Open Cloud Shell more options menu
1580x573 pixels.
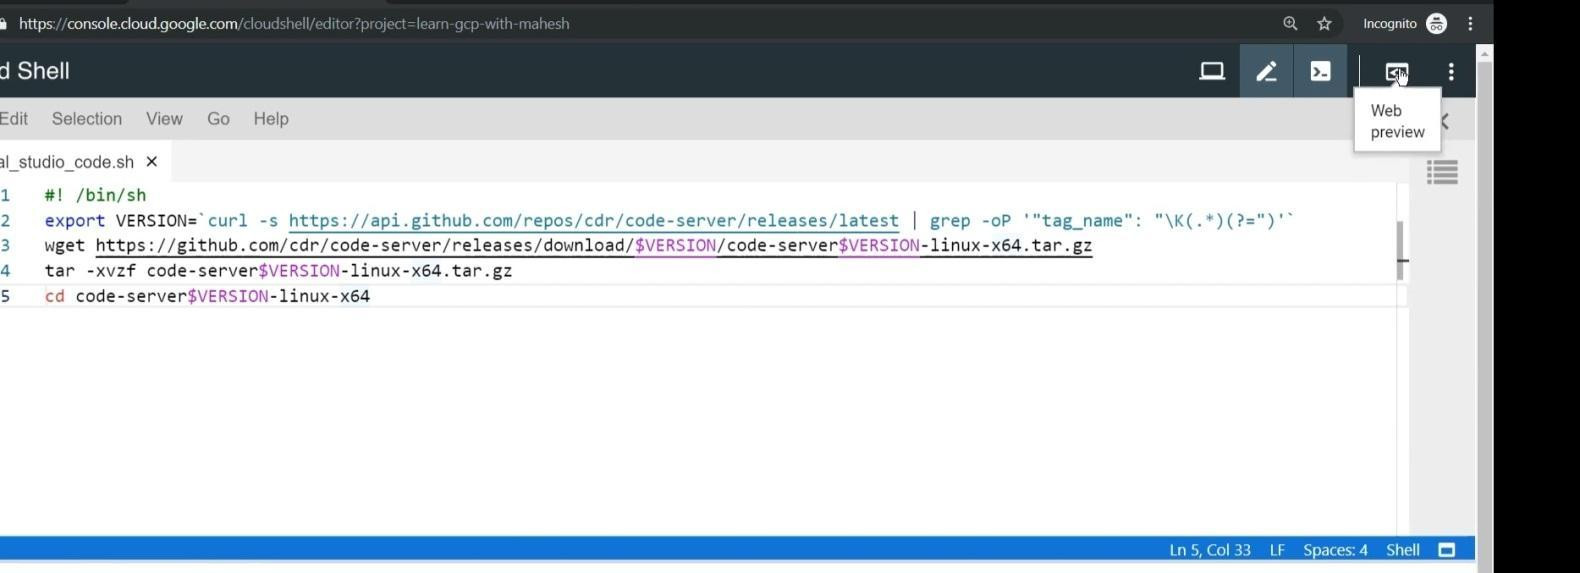coord(1451,72)
